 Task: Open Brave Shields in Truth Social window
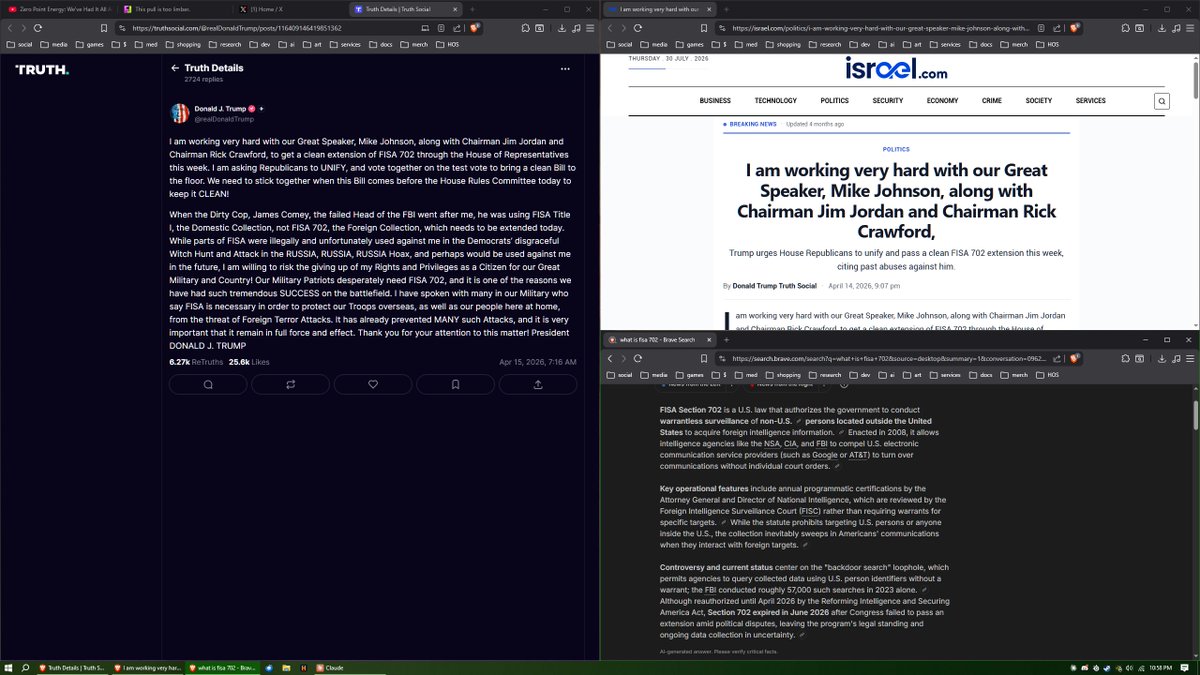tap(475, 28)
